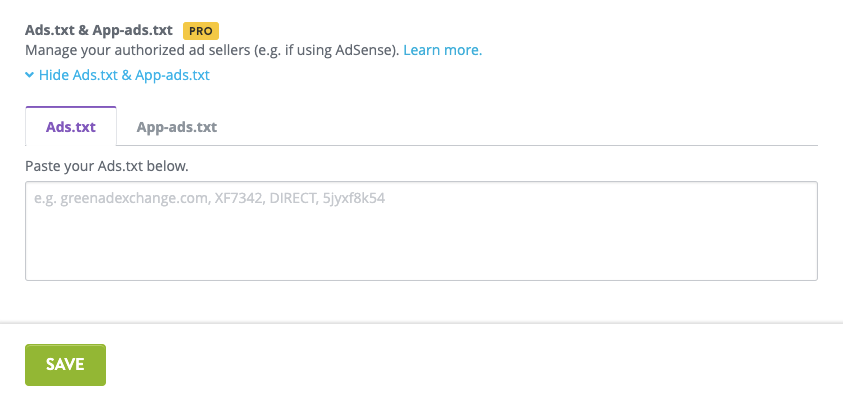This screenshot has width=843, height=404.
Task: Click the chevron icon beside Hide Ads.txt
Action: [30, 75]
